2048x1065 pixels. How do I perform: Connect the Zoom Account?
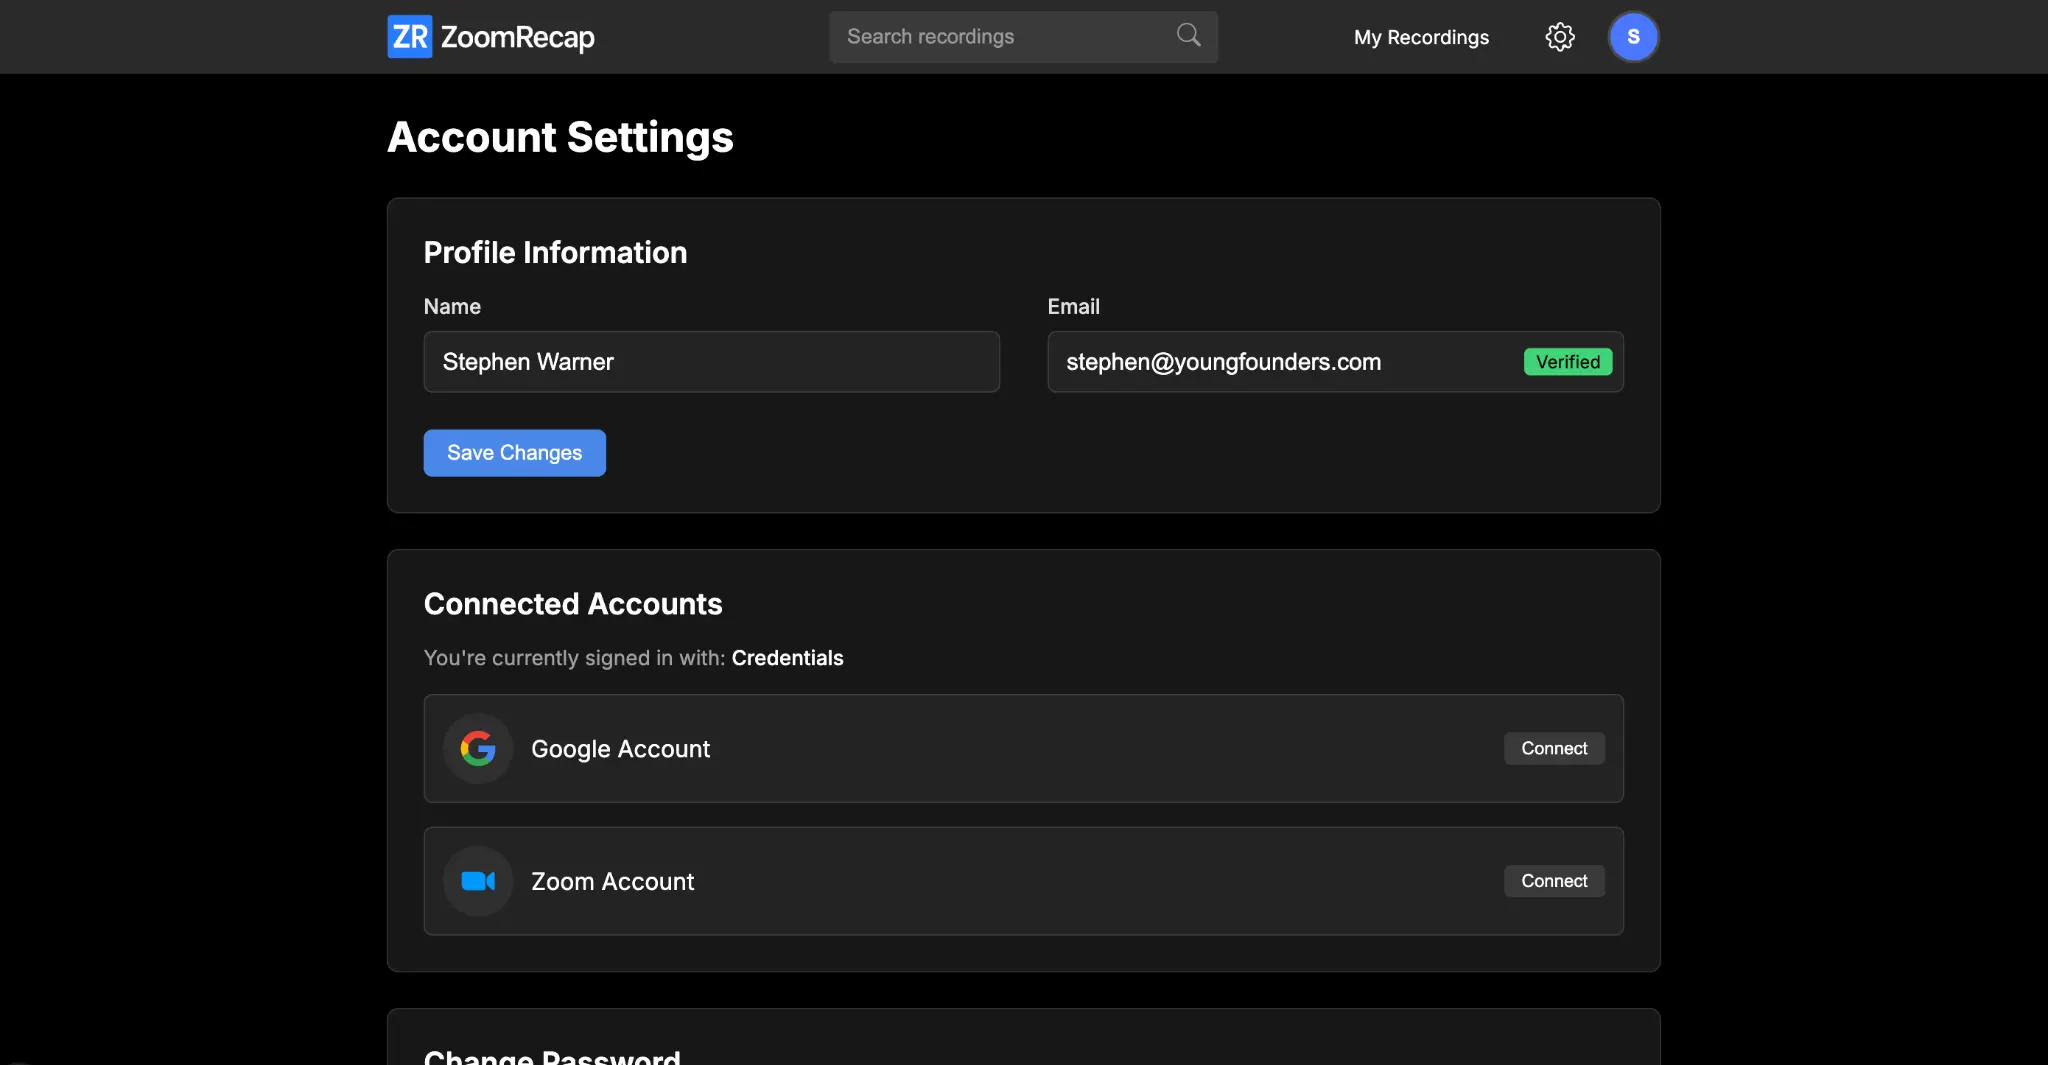(1553, 881)
